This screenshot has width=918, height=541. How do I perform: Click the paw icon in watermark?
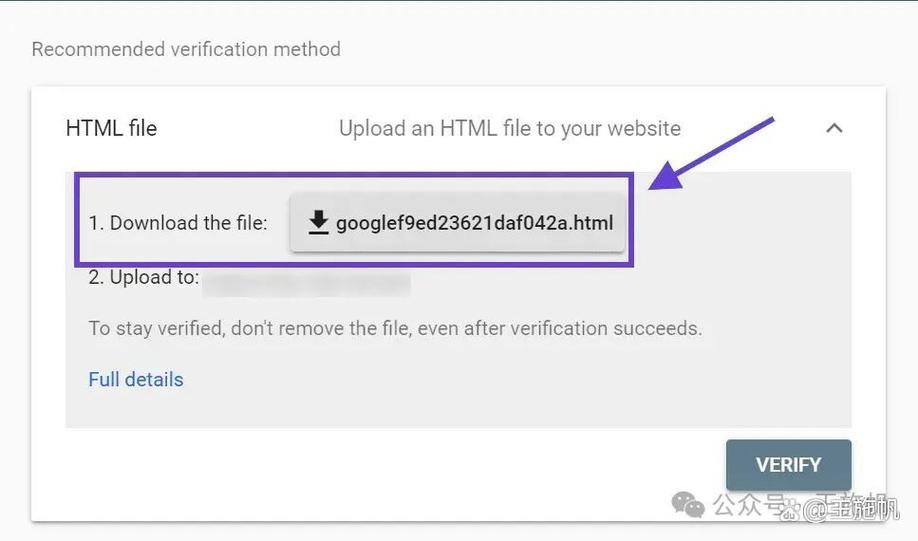coord(791,509)
